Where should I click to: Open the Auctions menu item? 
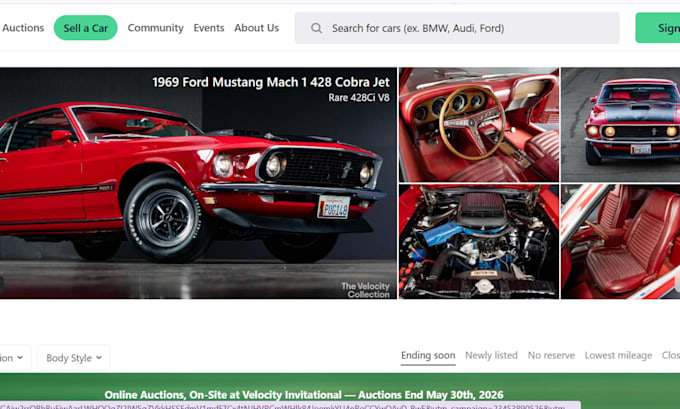(x=23, y=28)
